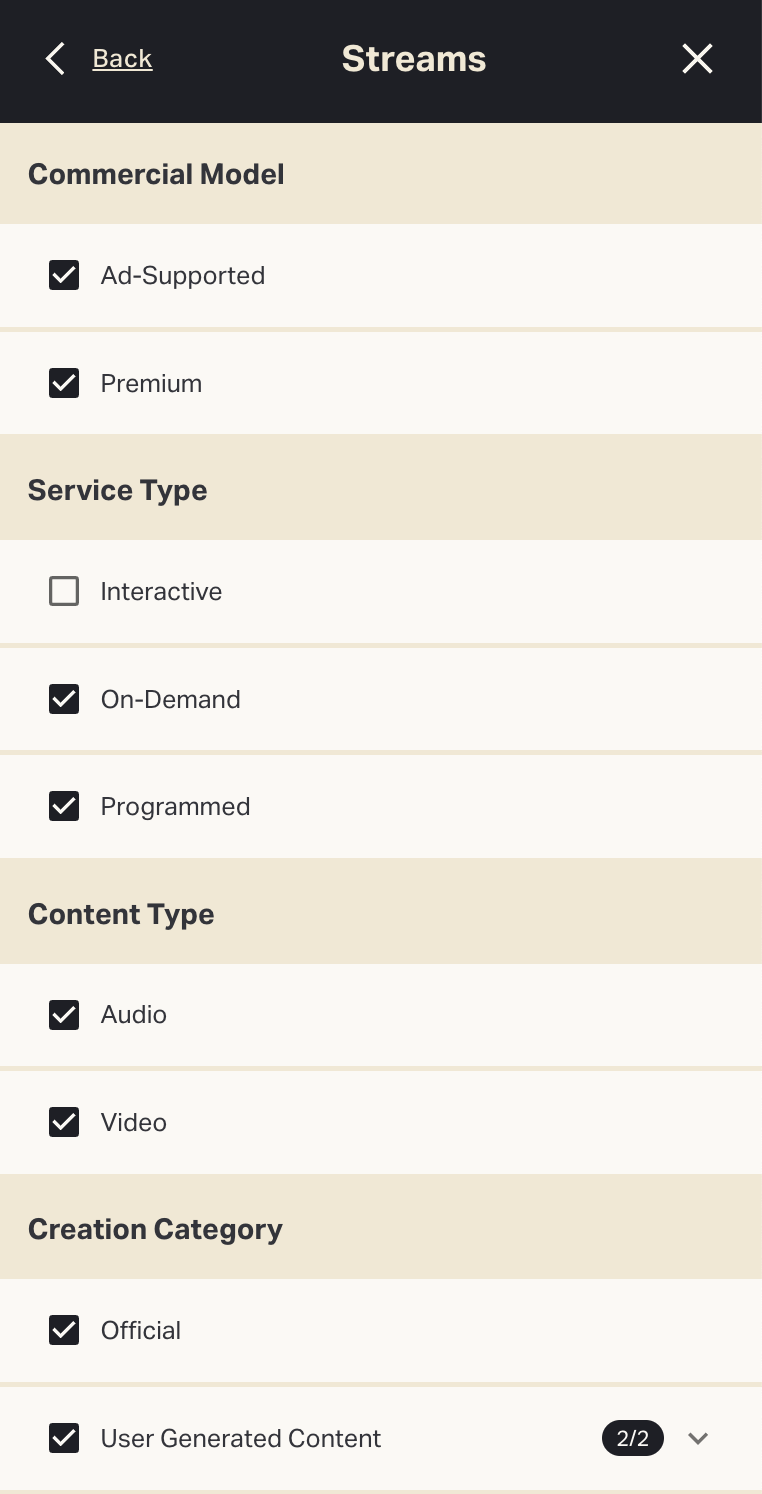Uncheck the On-Demand checkbox

(64, 699)
